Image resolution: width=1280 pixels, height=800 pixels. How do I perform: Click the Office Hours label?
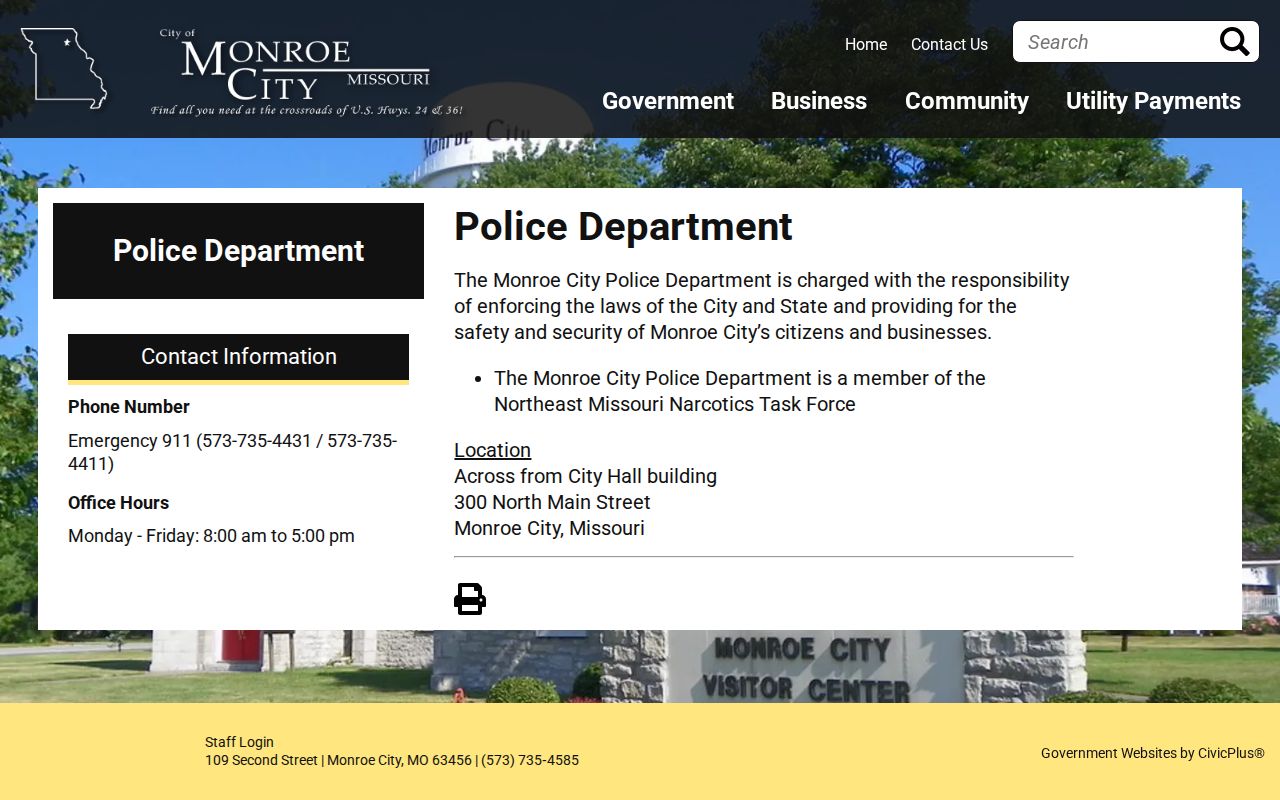point(118,503)
